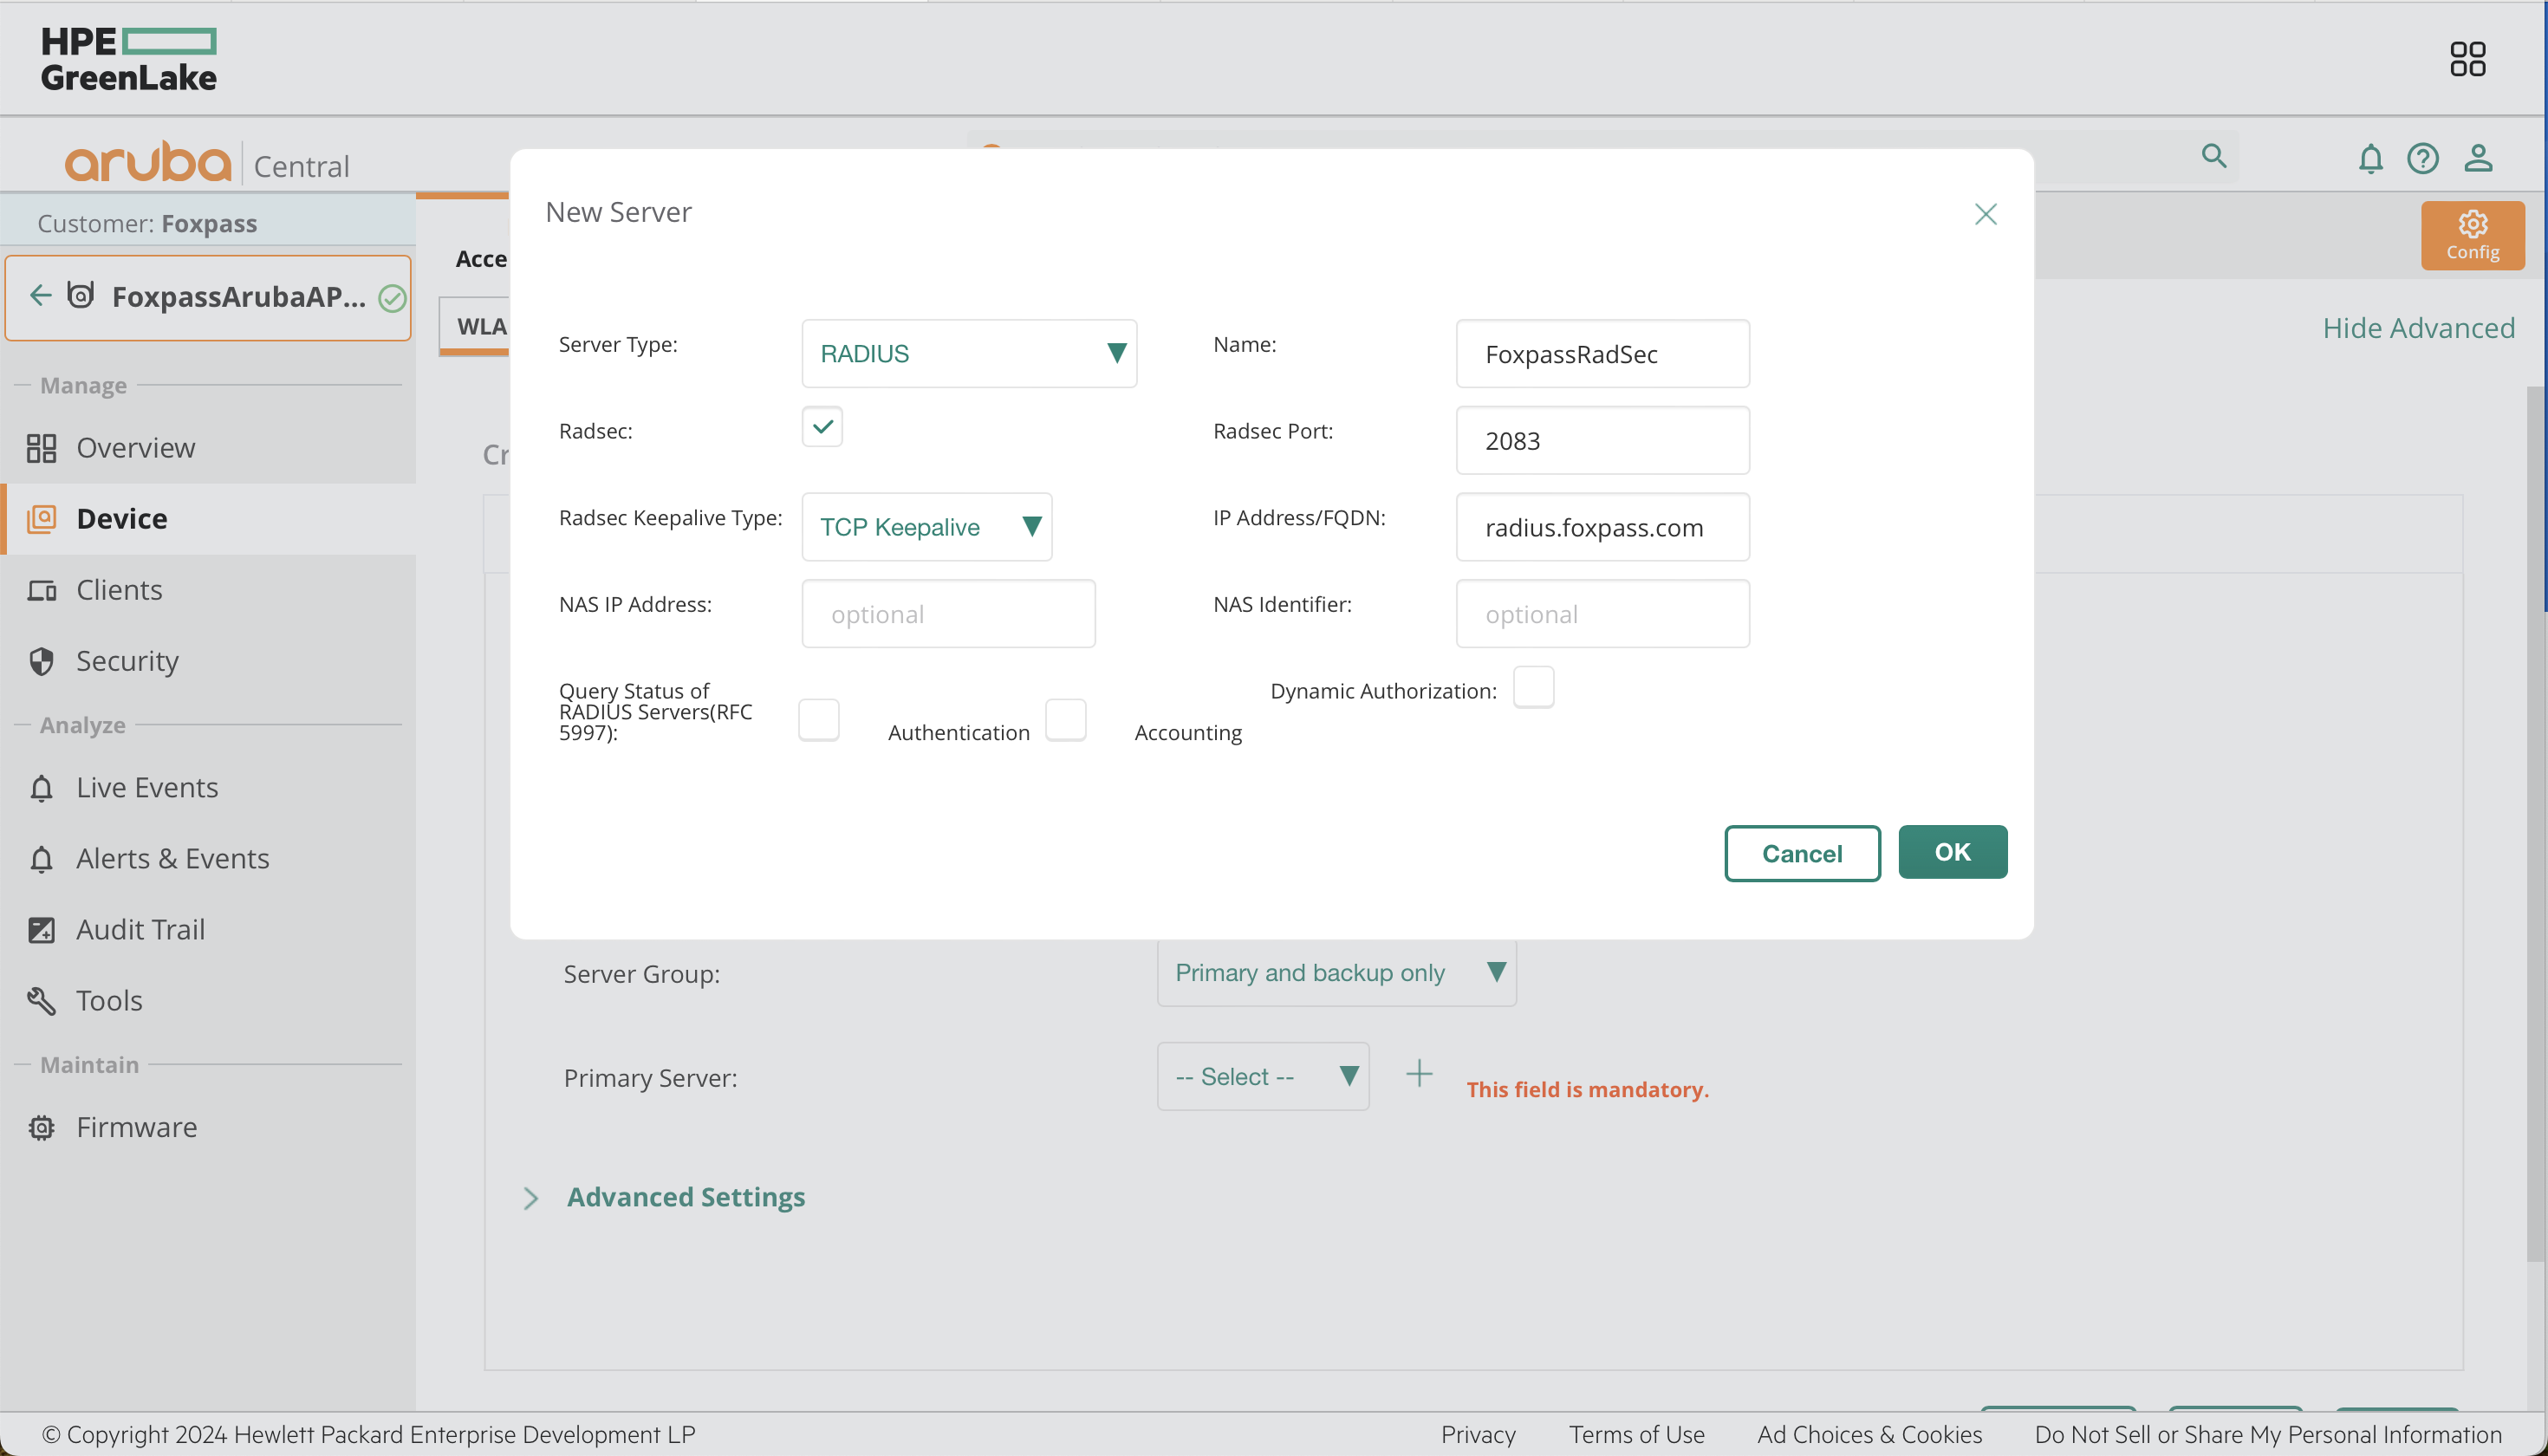Open the notifications bell icon
Screen dimensions: 2548x1456
[2370, 158]
